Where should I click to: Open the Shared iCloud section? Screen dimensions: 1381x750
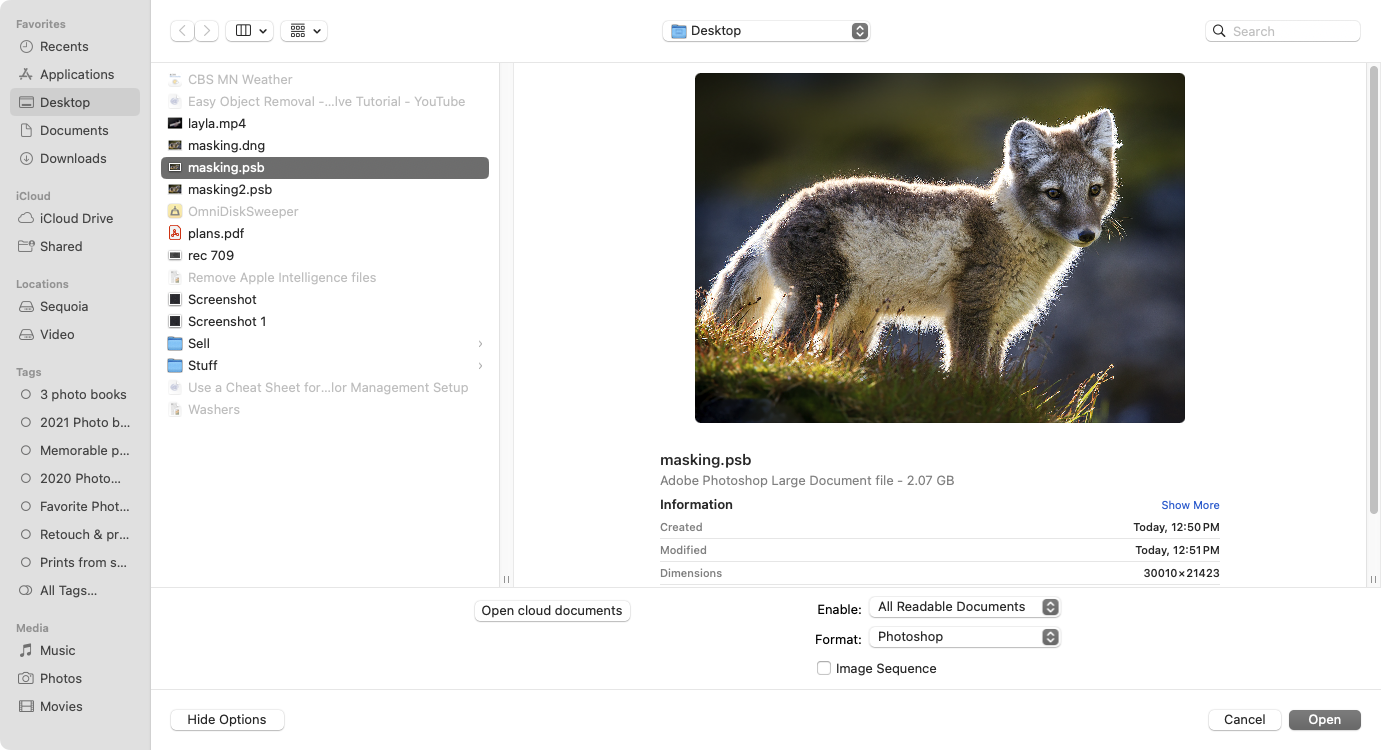58,246
